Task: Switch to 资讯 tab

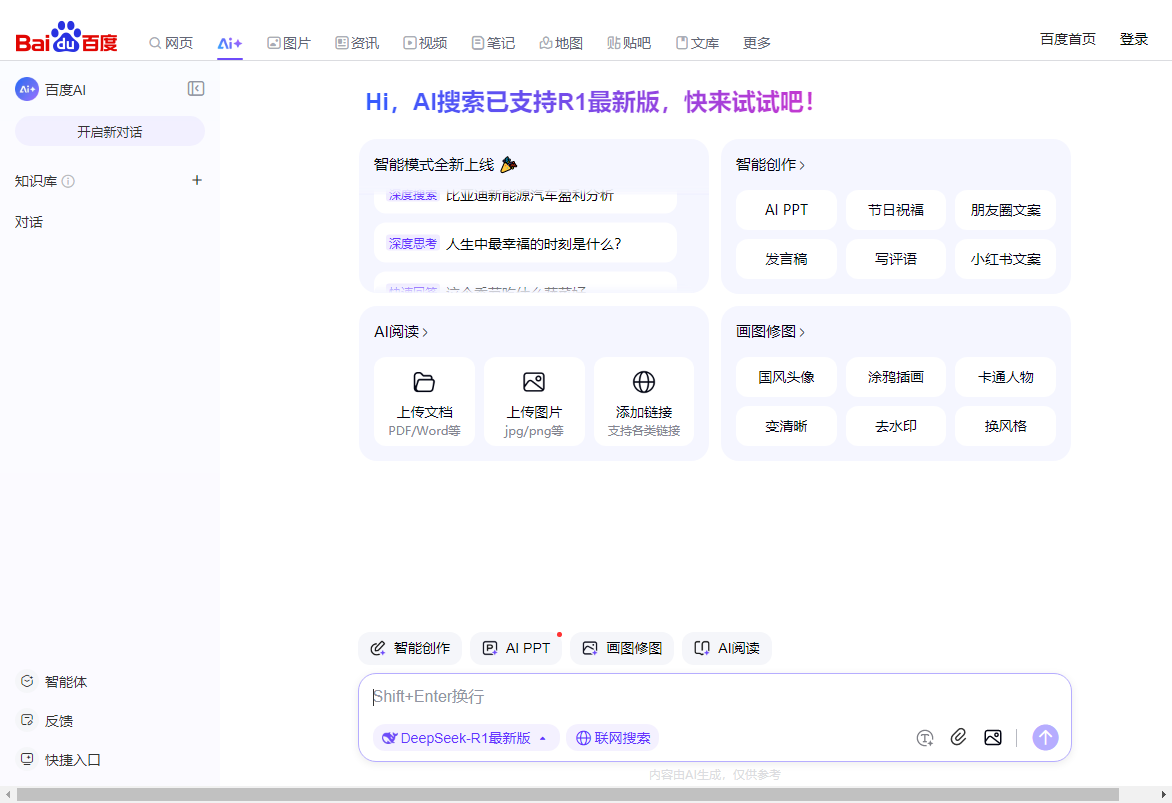Action: click(357, 43)
